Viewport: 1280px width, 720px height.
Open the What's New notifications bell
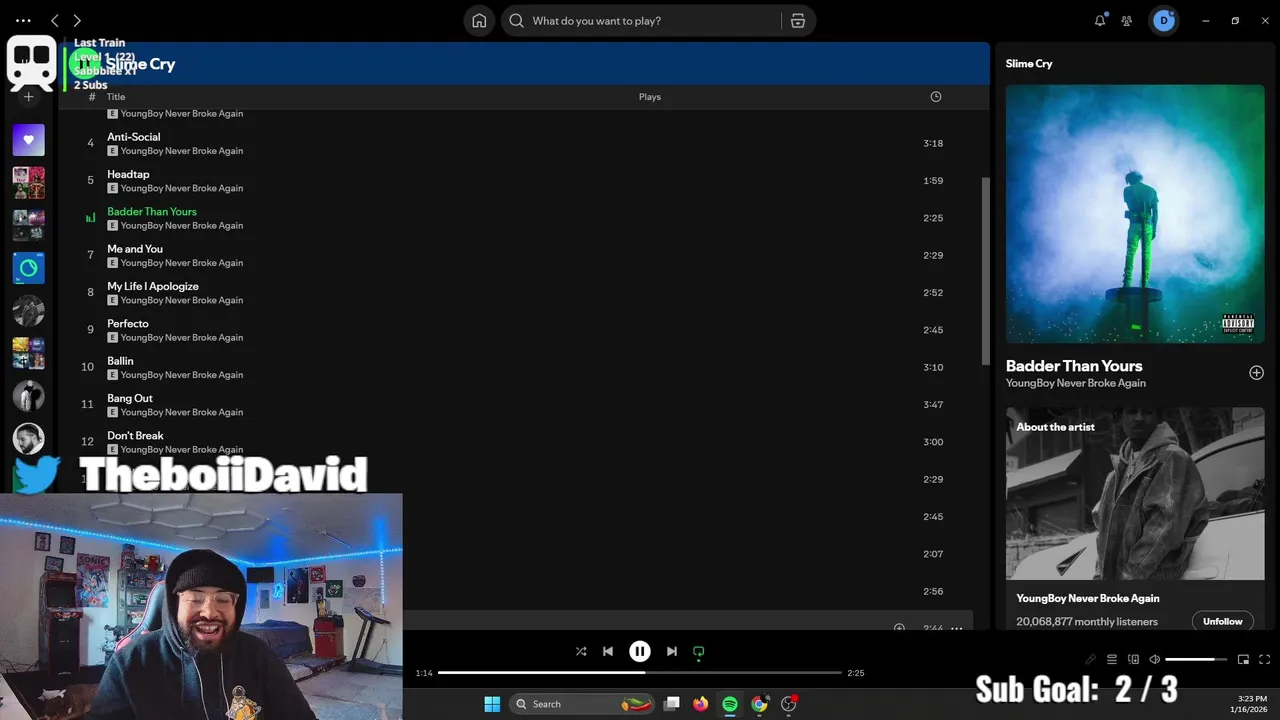pyautogui.click(x=1100, y=20)
